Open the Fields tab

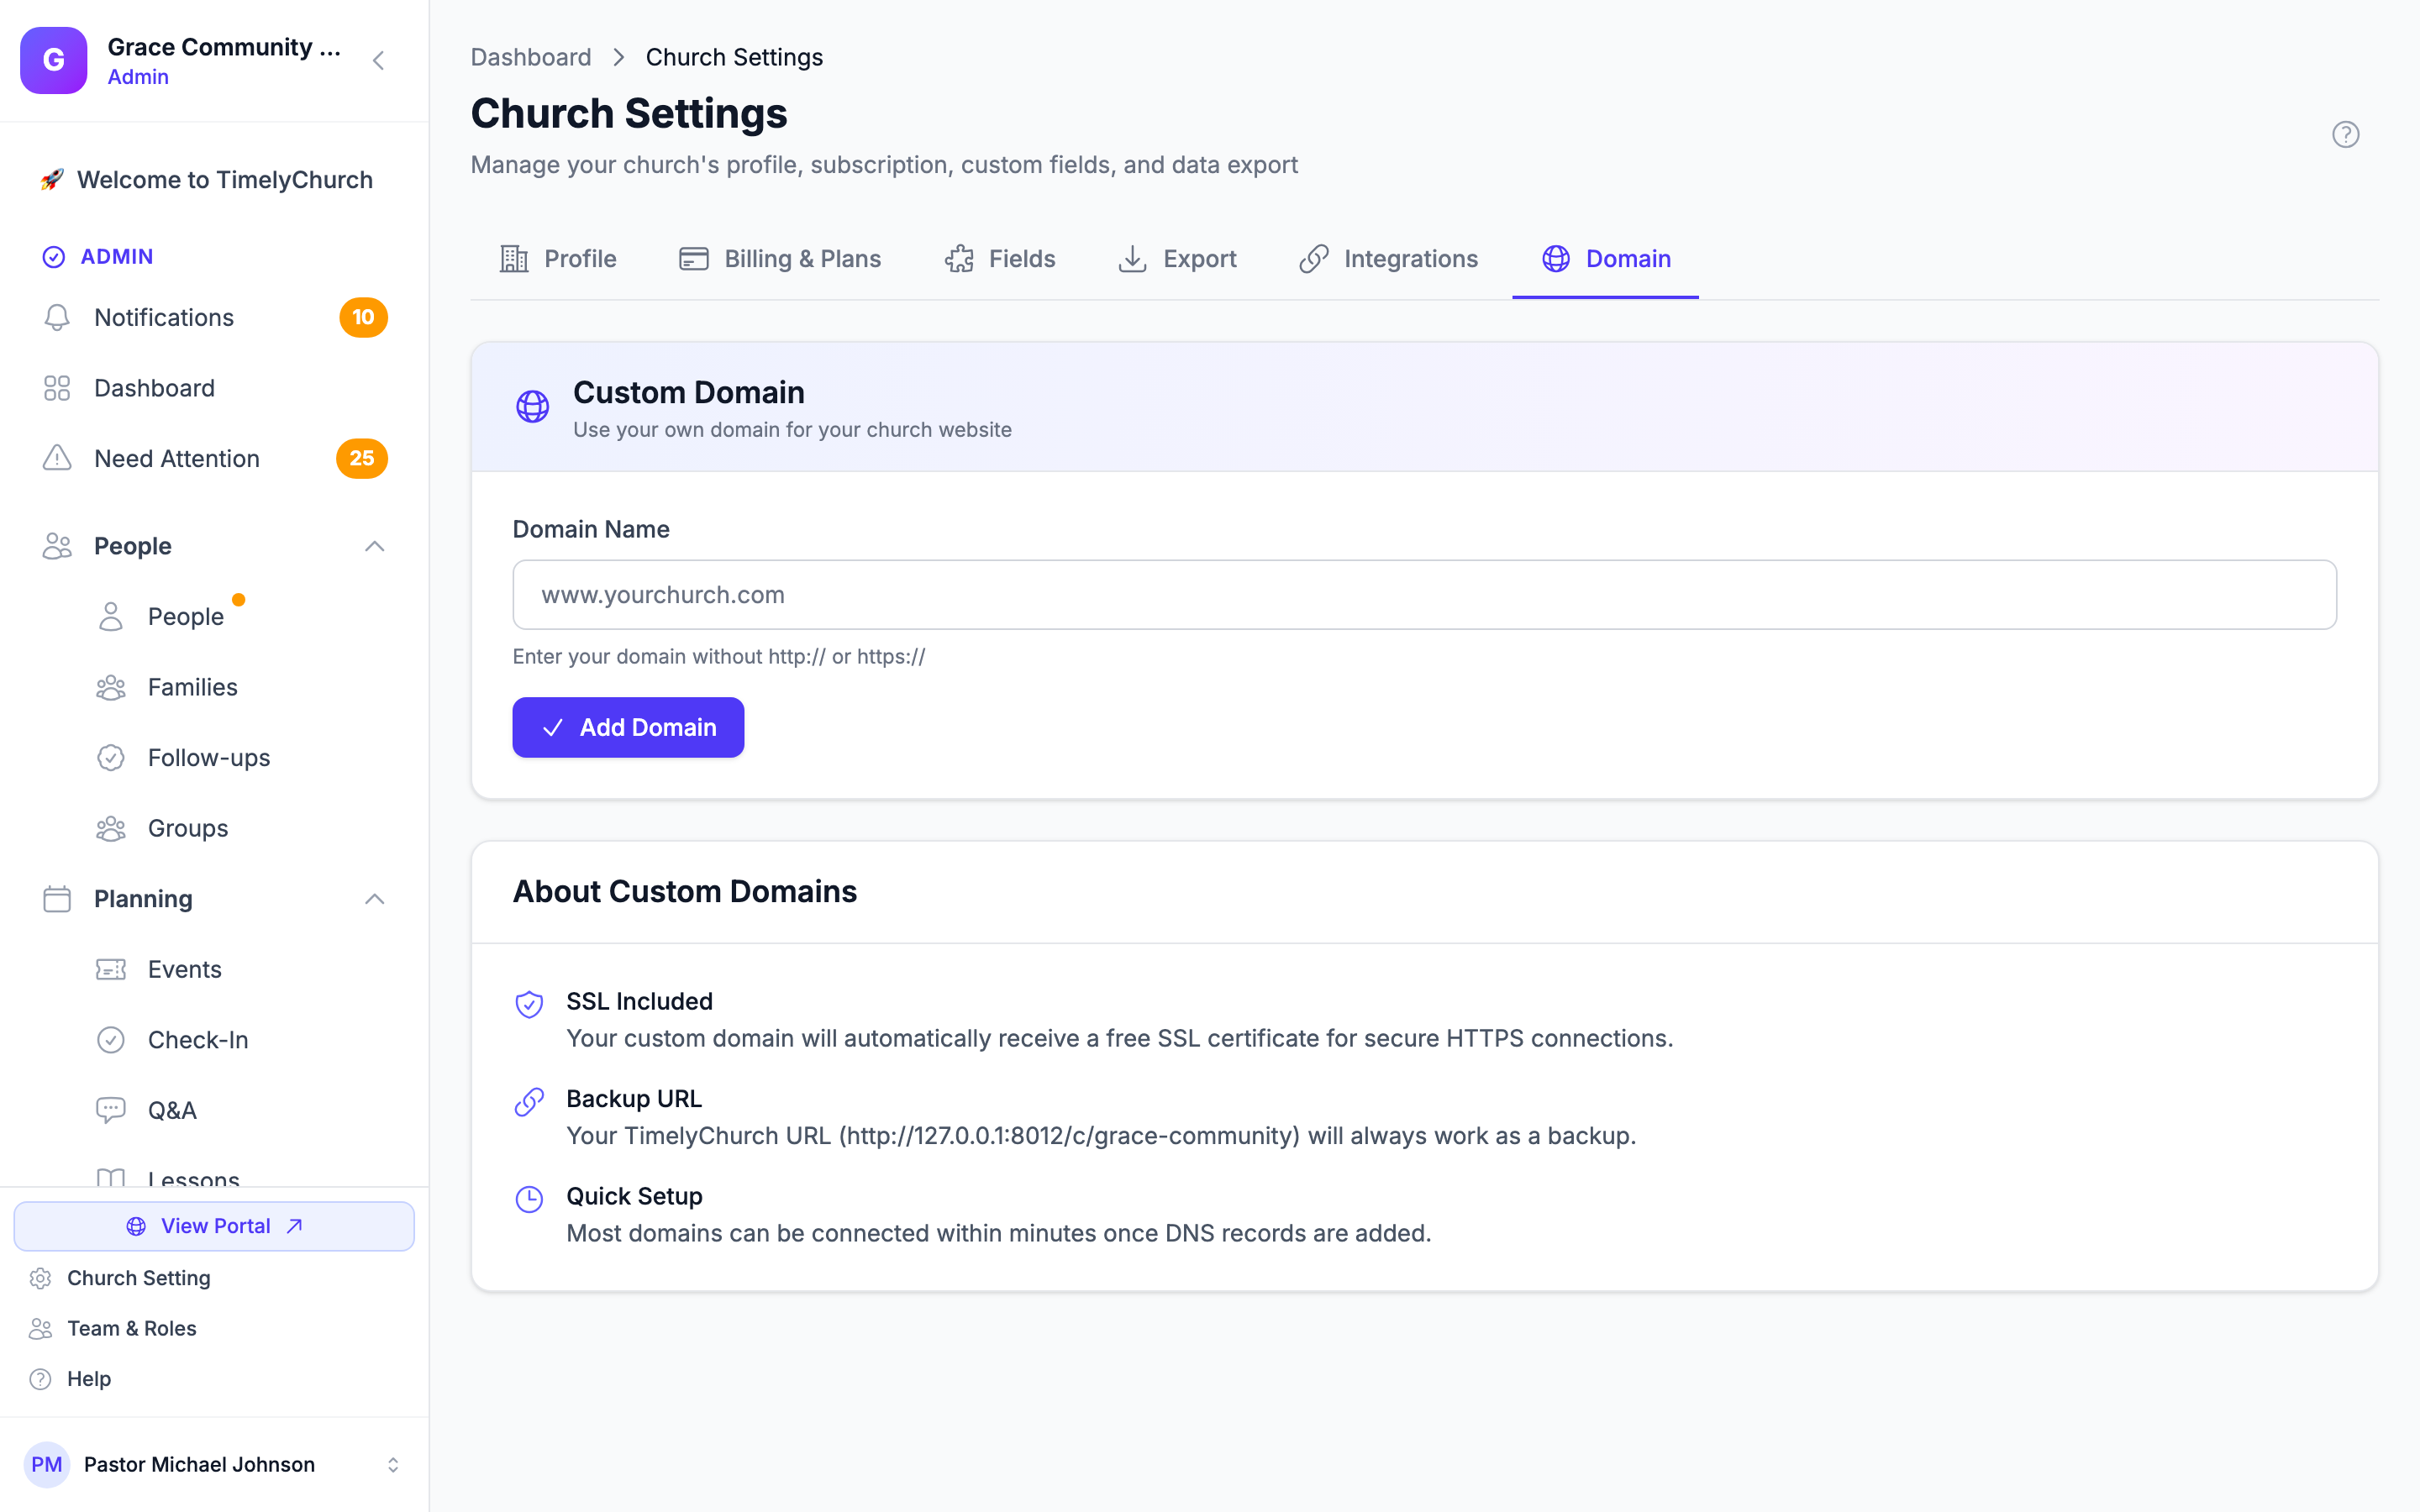1000,259
